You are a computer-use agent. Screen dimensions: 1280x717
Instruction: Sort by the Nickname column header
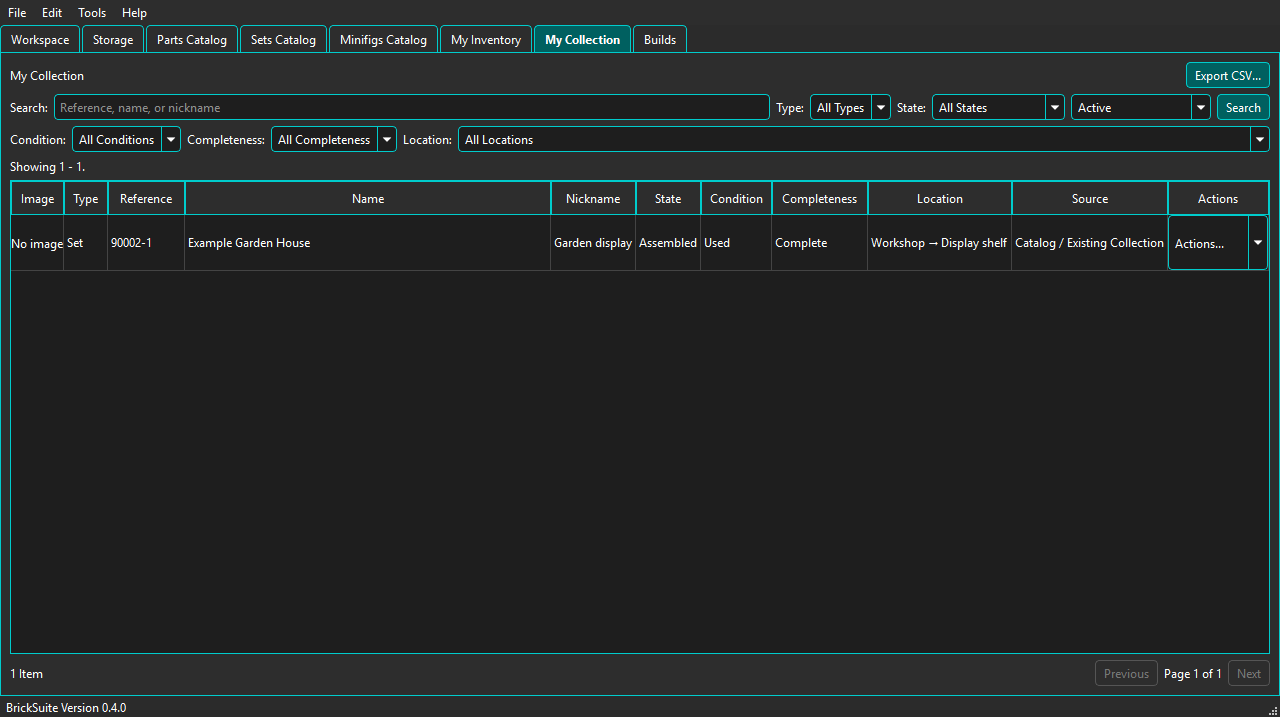point(593,198)
